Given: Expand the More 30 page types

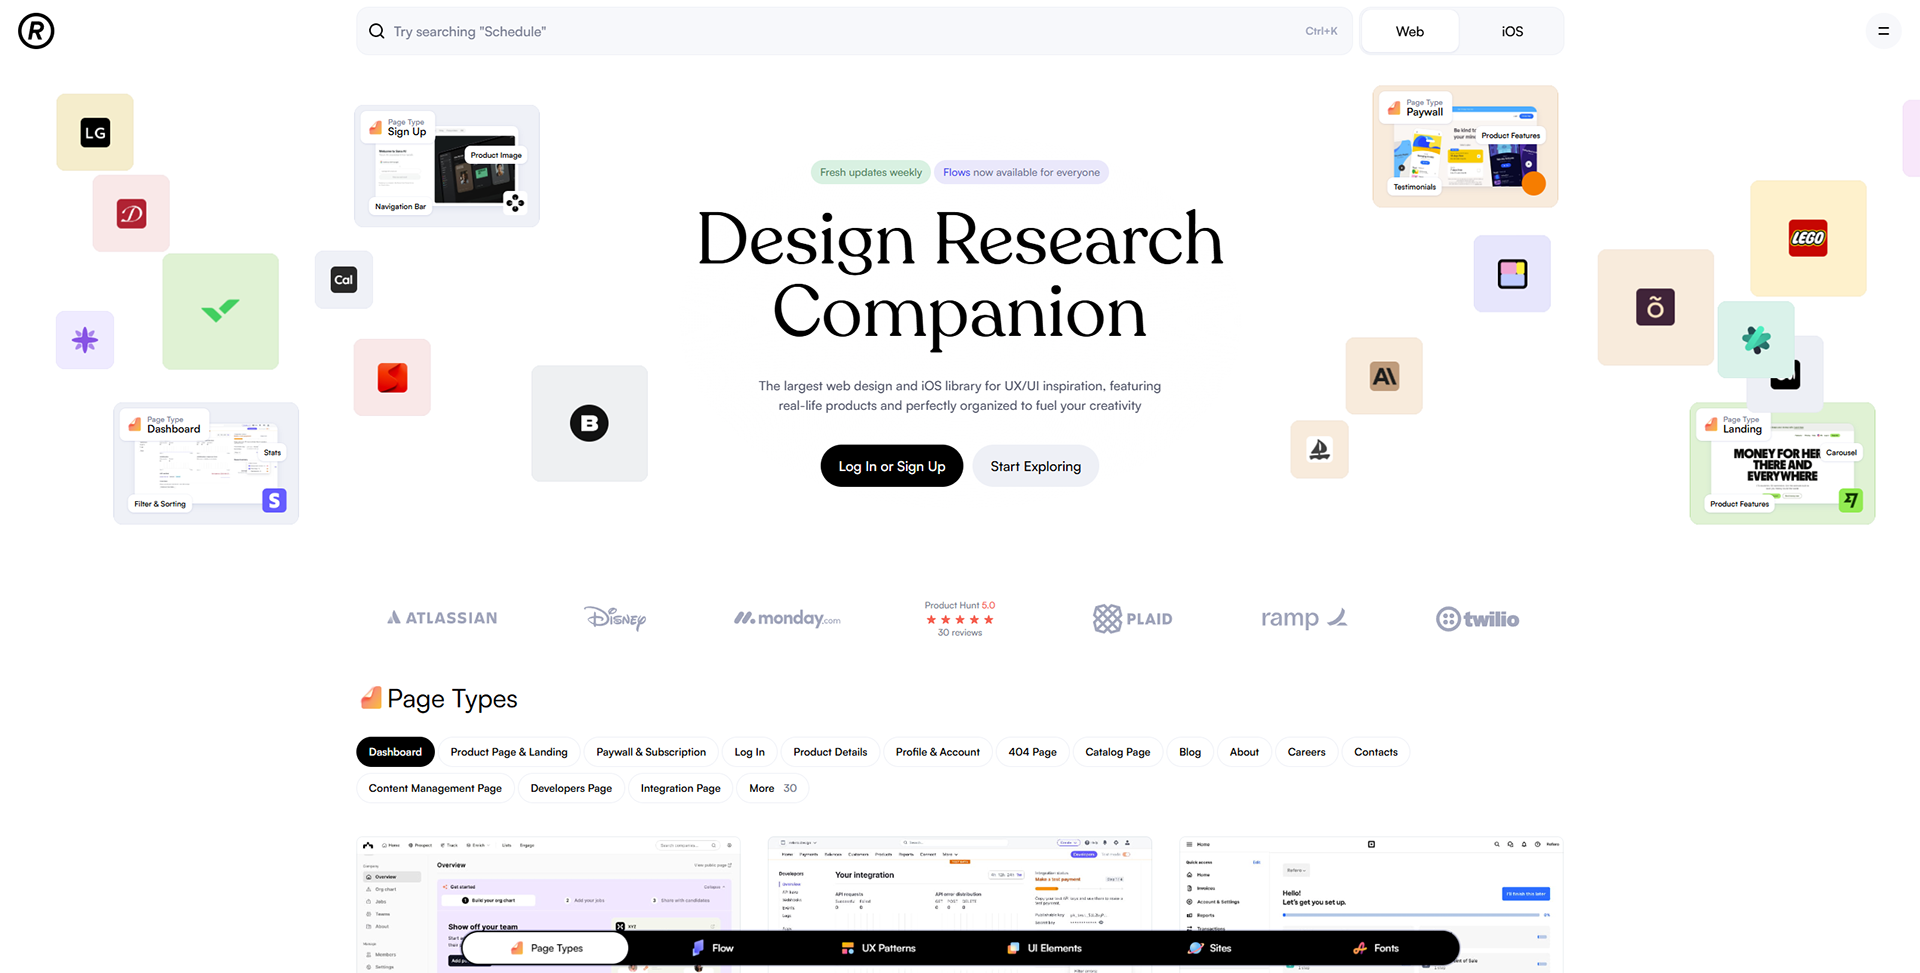Looking at the screenshot, I should pyautogui.click(x=773, y=788).
